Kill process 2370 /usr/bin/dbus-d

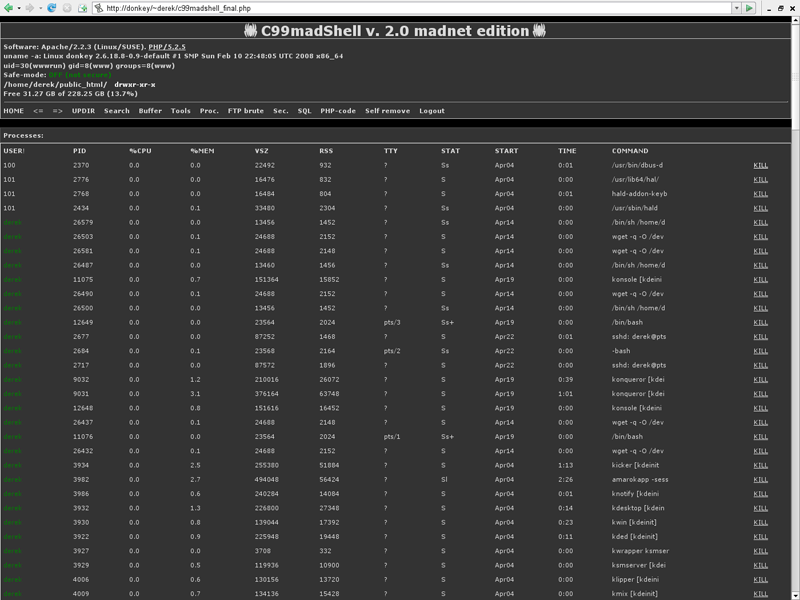point(761,165)
